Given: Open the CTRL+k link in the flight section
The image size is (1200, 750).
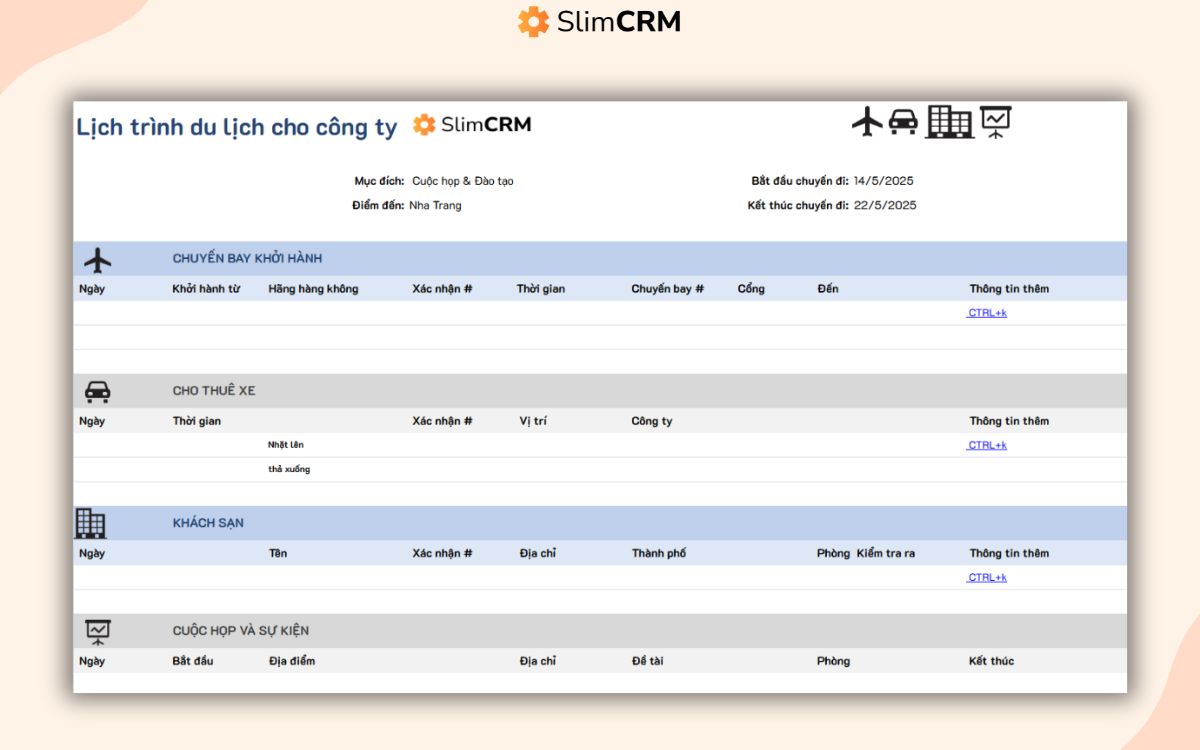Looking at the screenshot, I should (x=987, y=313).
